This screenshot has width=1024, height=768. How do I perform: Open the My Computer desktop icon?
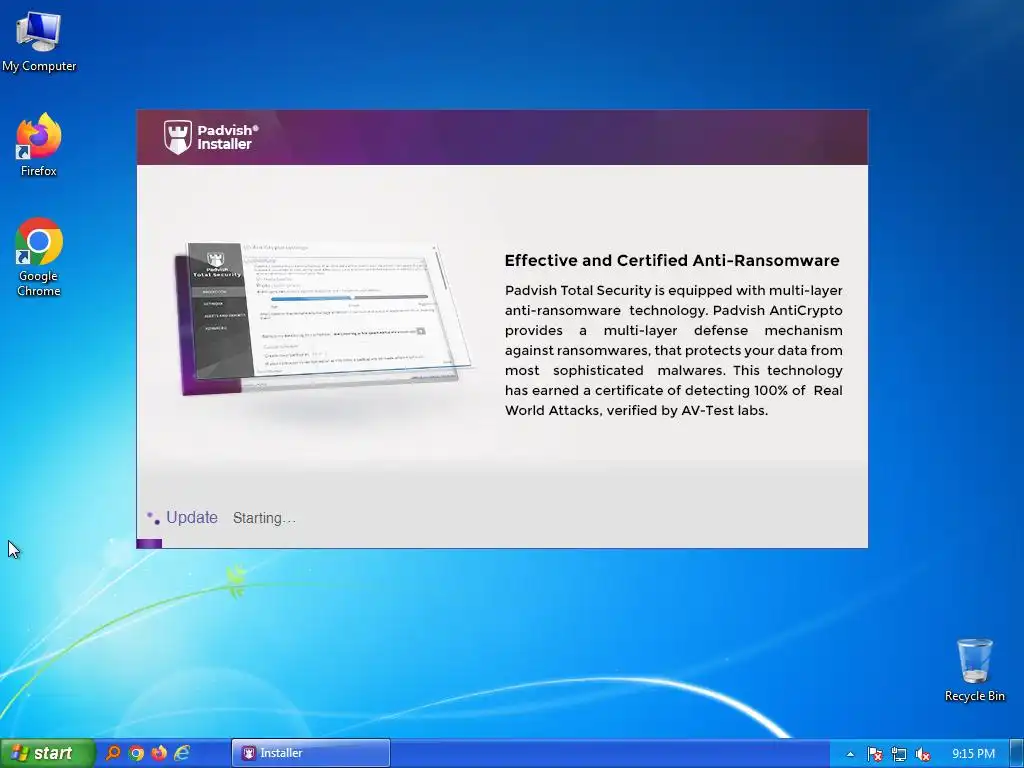[x=39, y=40]
